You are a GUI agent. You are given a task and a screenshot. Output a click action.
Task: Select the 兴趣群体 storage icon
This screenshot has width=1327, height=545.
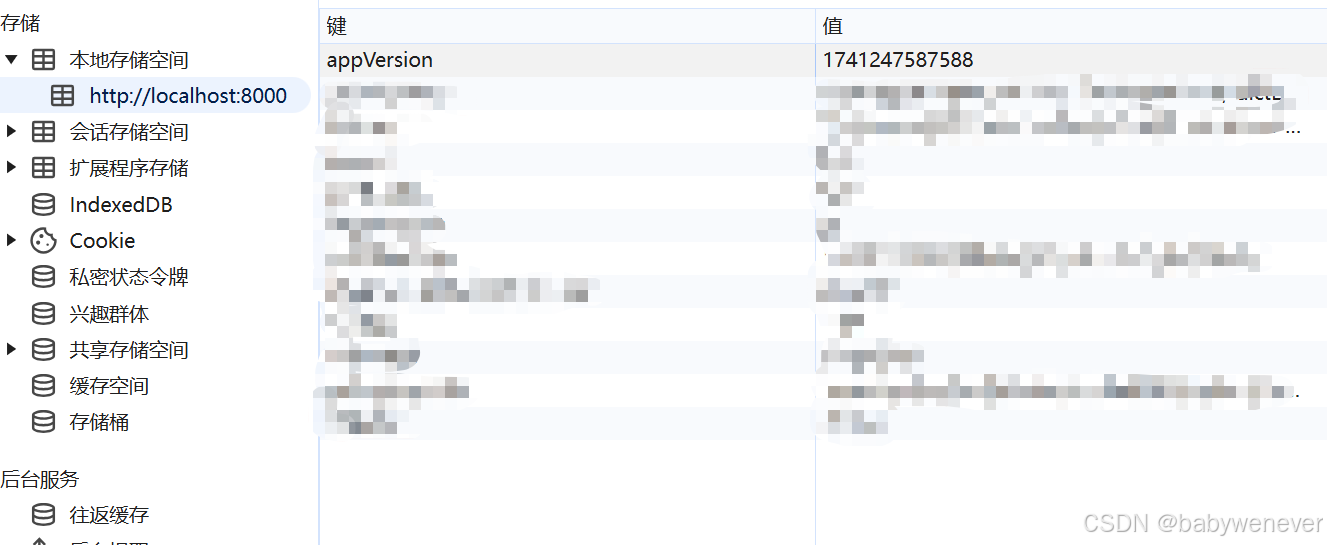43,314
